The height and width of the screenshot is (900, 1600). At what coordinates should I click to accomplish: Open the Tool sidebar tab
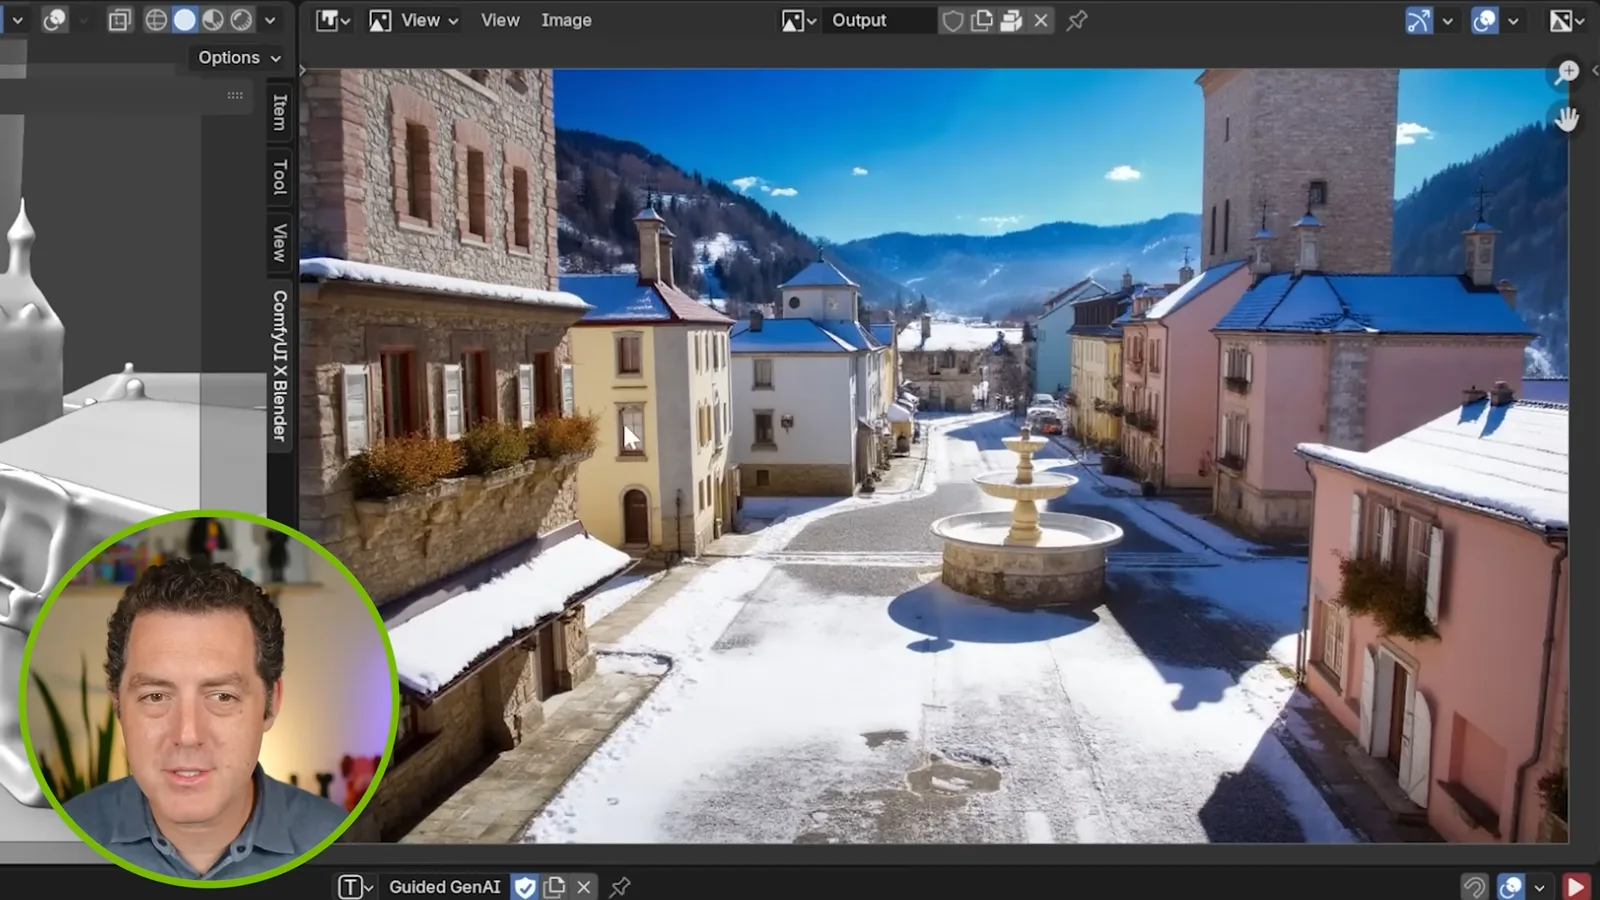click(280, 177)
